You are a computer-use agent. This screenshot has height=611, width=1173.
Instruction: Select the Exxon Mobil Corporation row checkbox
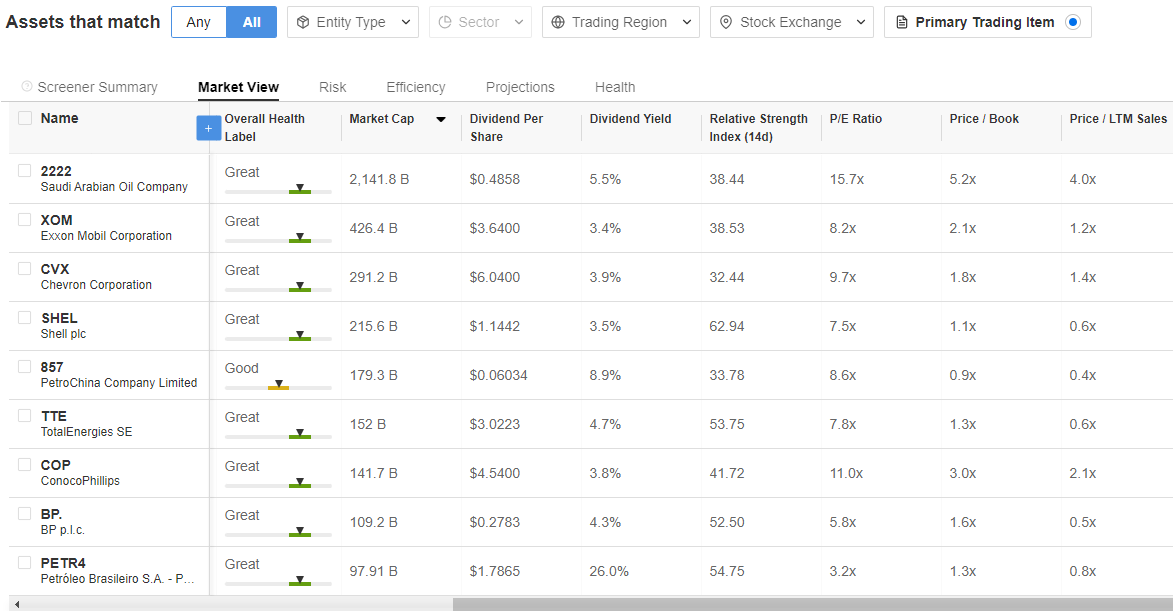coord(25,219)
